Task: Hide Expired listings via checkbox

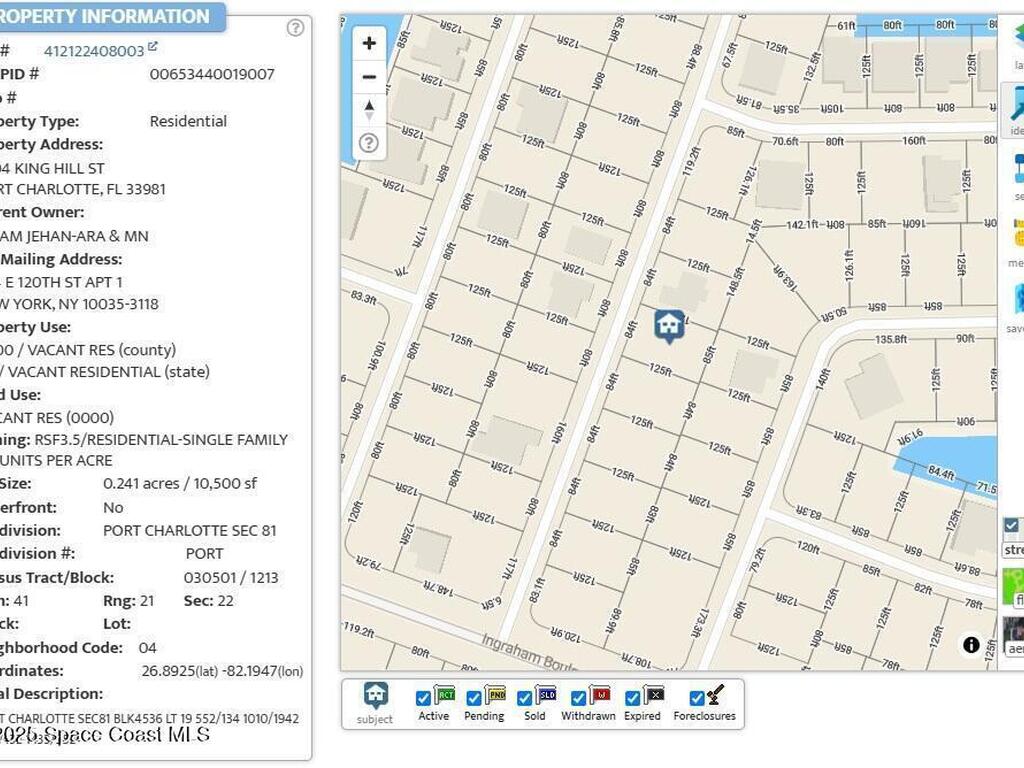Action: 632,698
